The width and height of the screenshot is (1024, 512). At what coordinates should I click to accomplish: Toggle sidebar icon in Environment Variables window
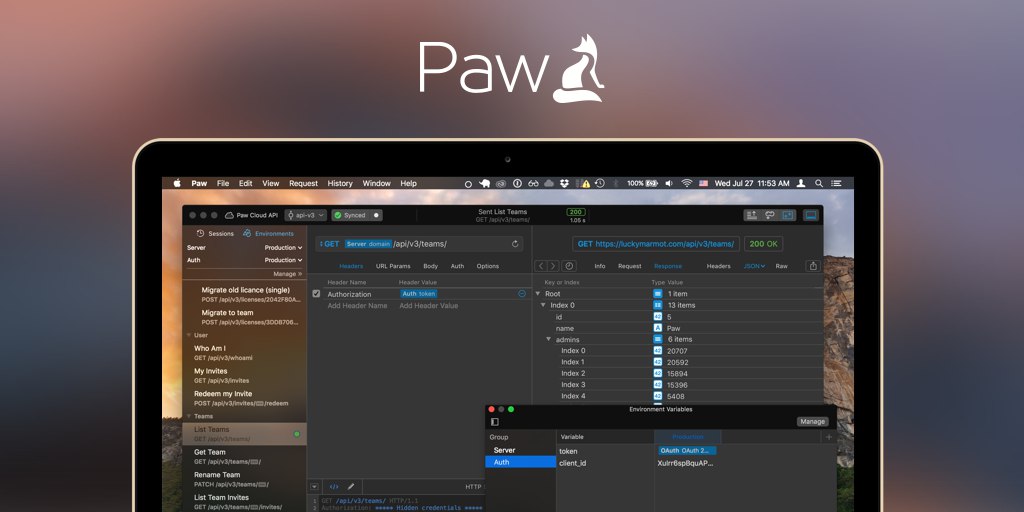tap(494, 422)
